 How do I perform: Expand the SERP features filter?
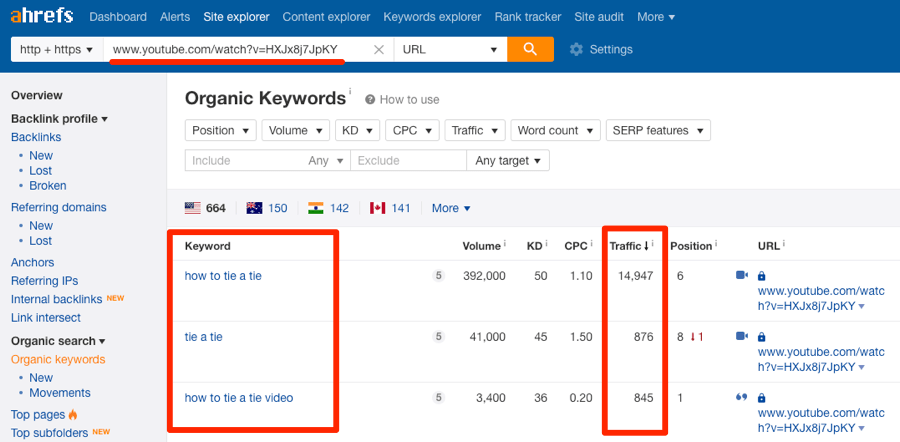click(x=657, y=130)
